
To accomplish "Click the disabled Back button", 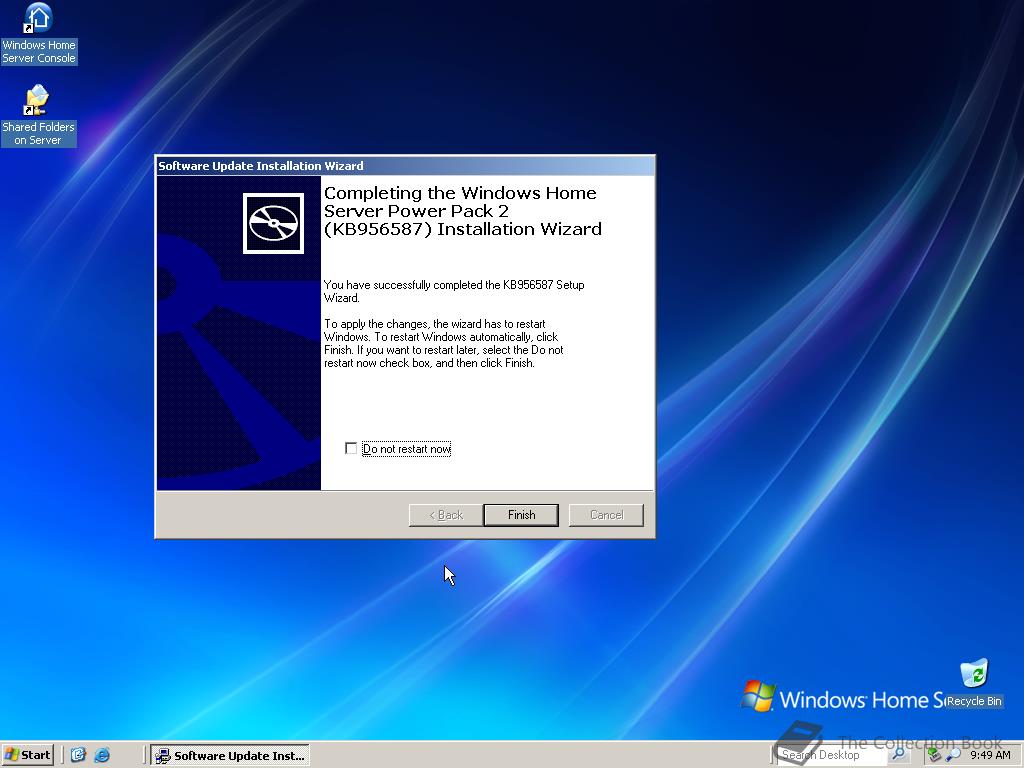I will coord(446,515).
